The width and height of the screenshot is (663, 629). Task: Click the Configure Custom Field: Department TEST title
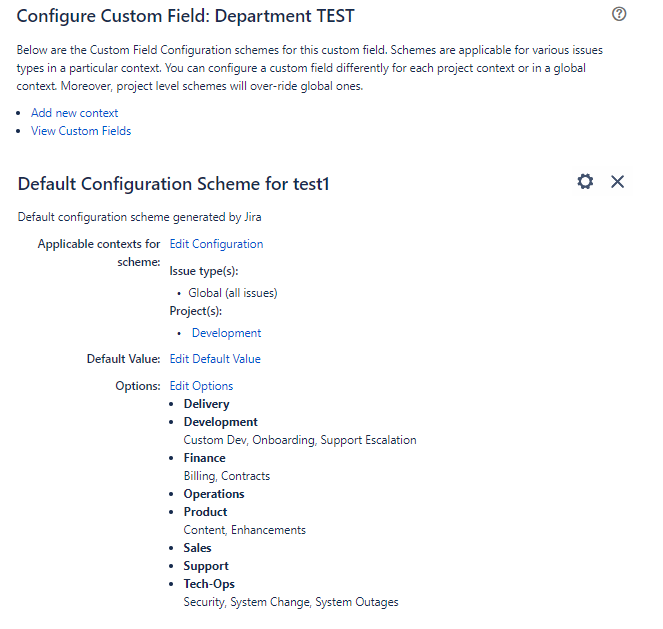pyautogui.click(x=186, y=17)
